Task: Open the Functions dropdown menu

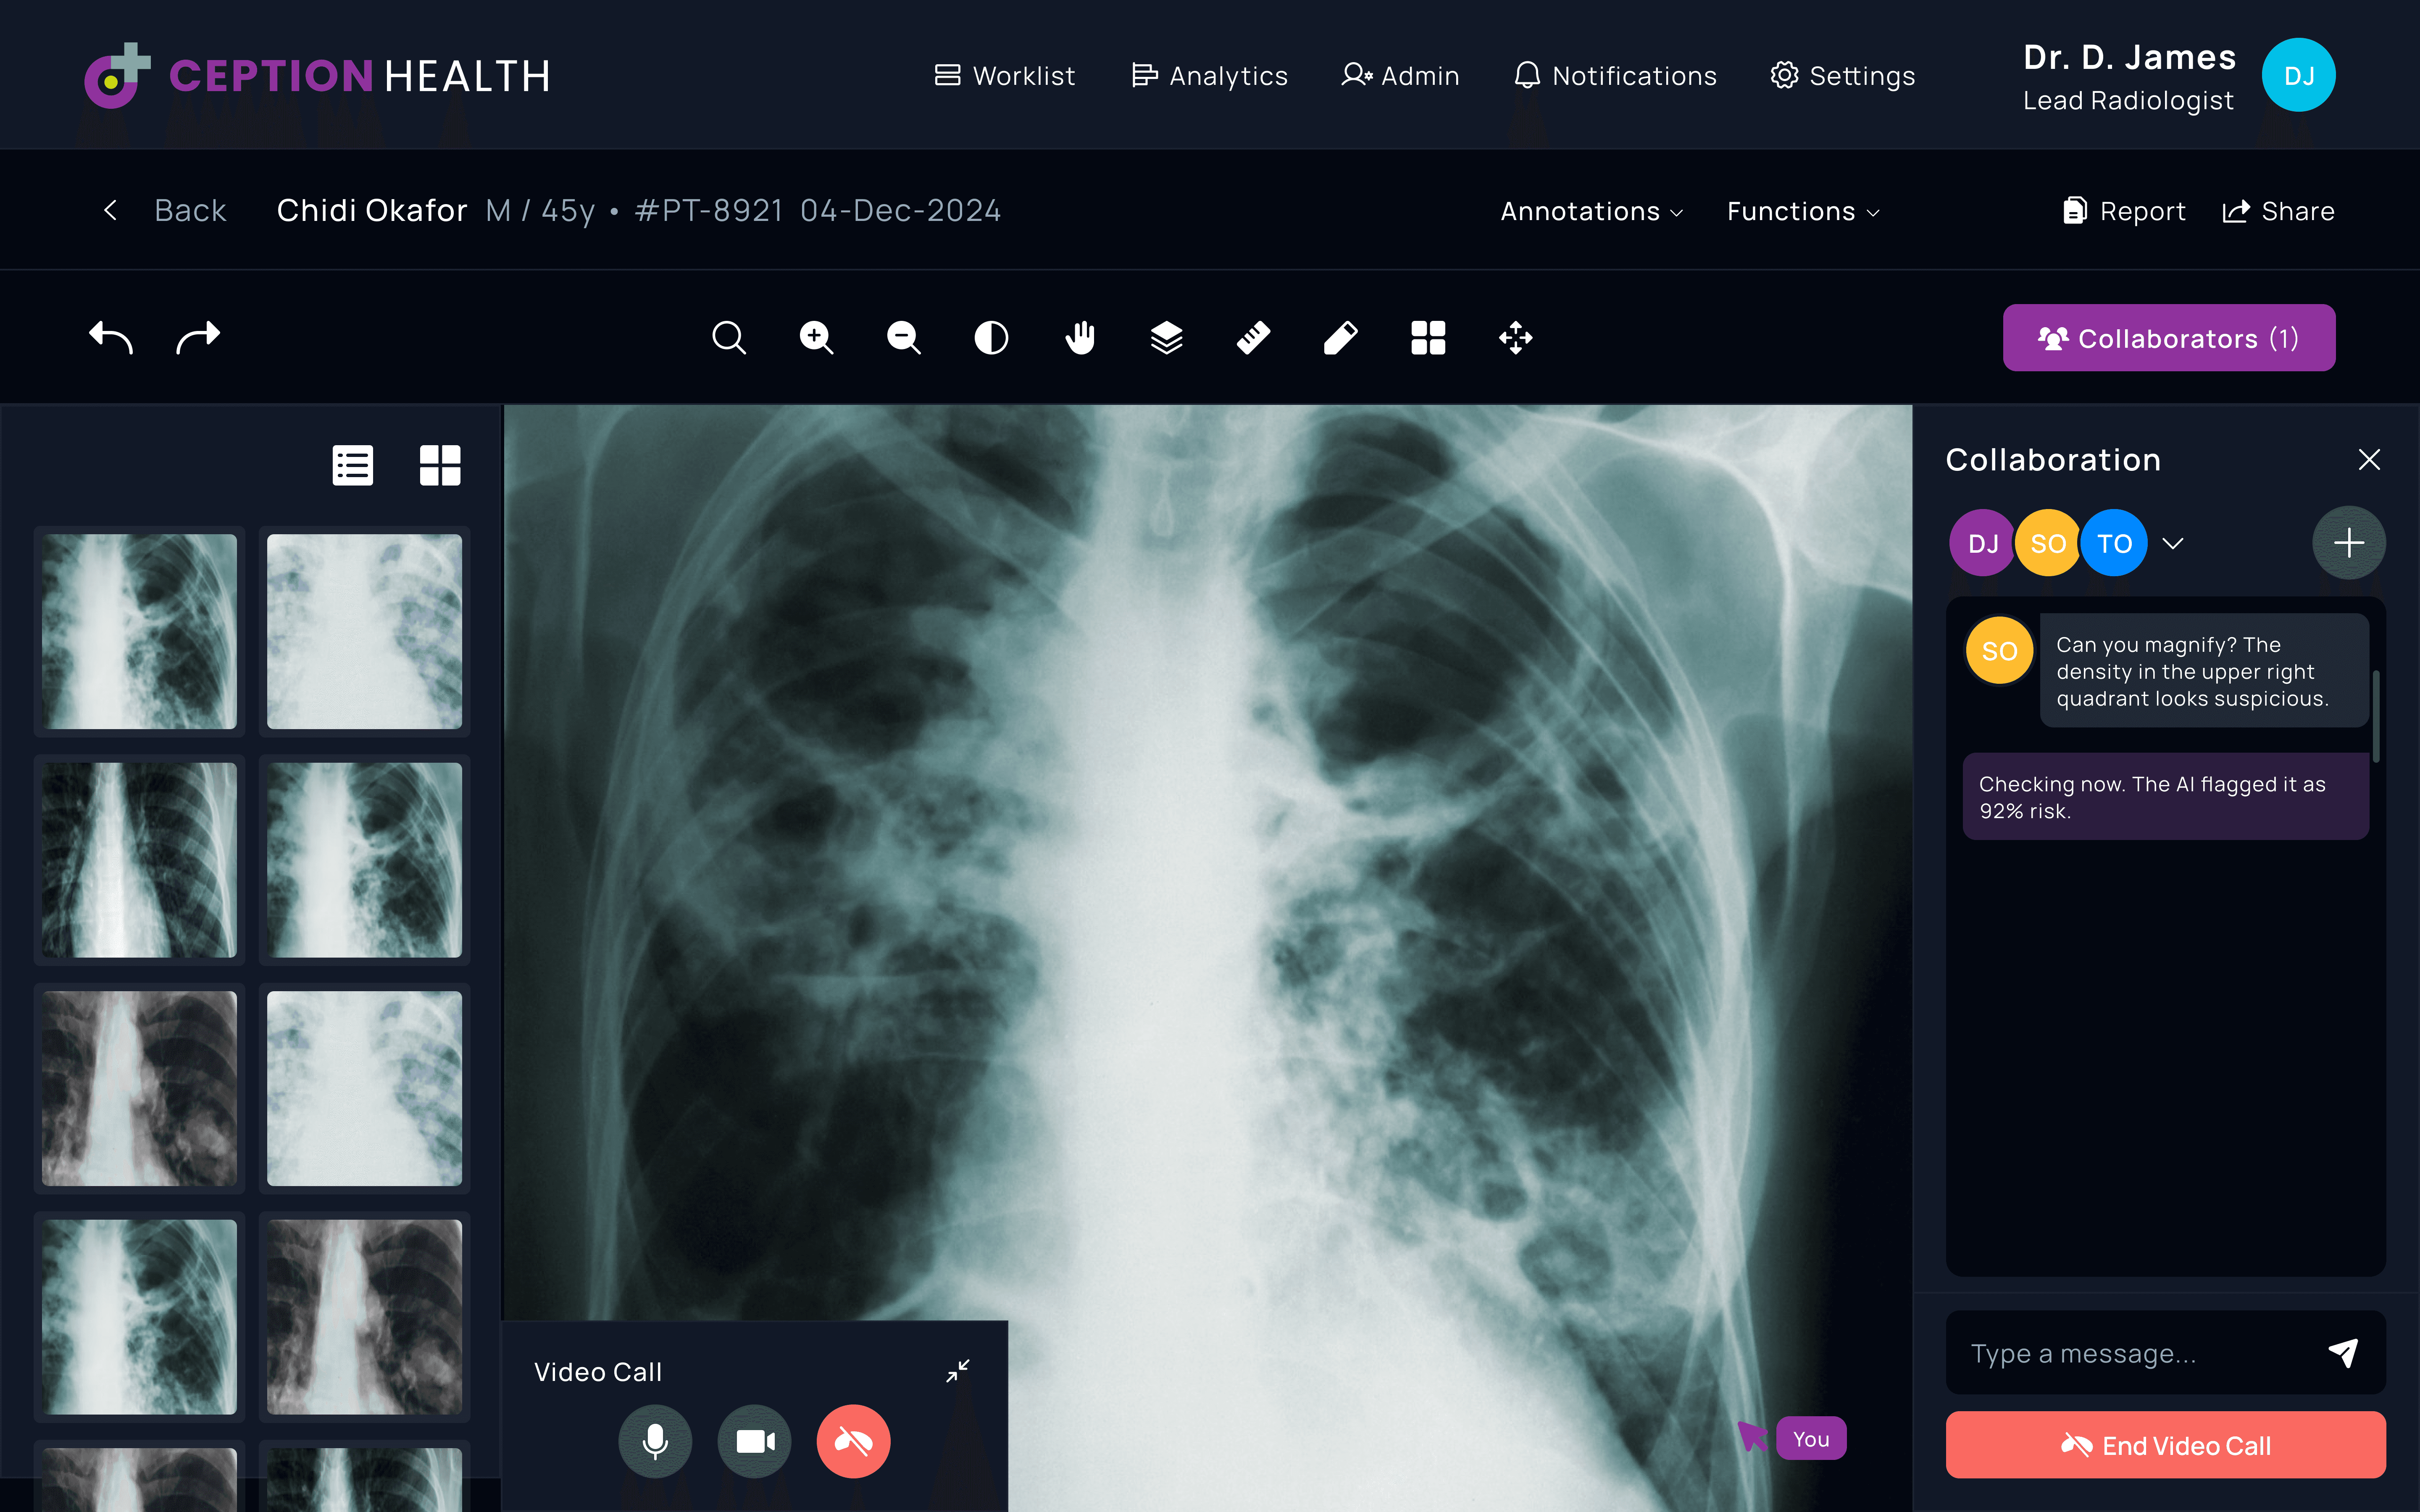Action: [x=1802, y=211]
